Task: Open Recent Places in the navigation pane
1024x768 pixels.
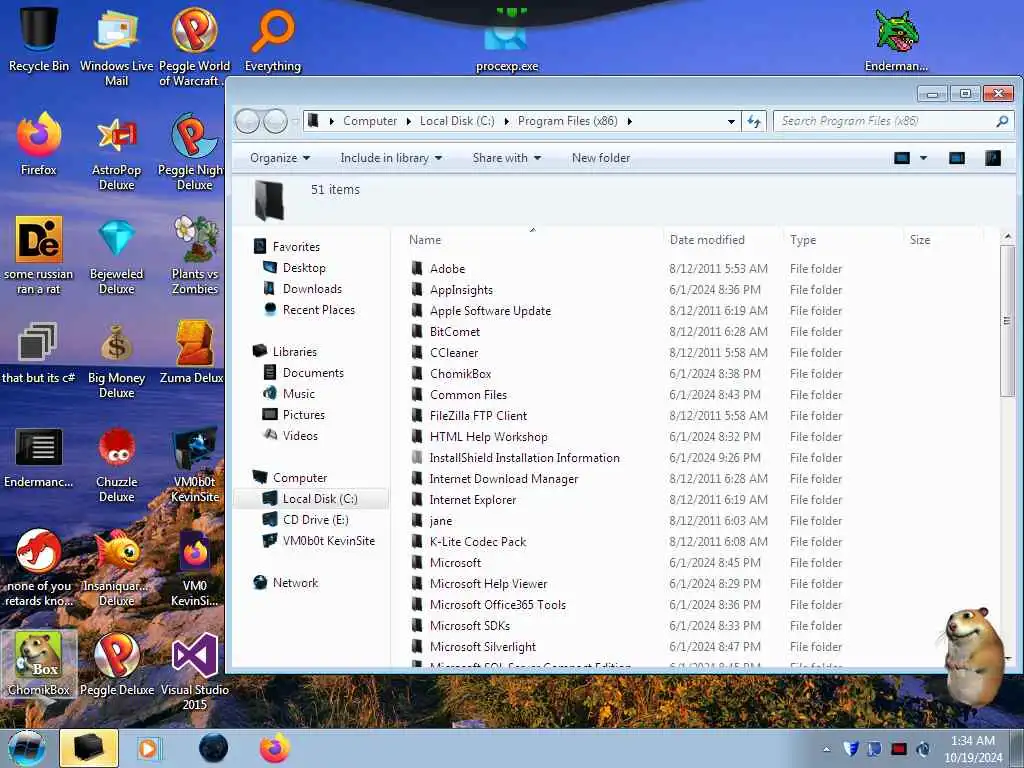Action: point(319,310)
